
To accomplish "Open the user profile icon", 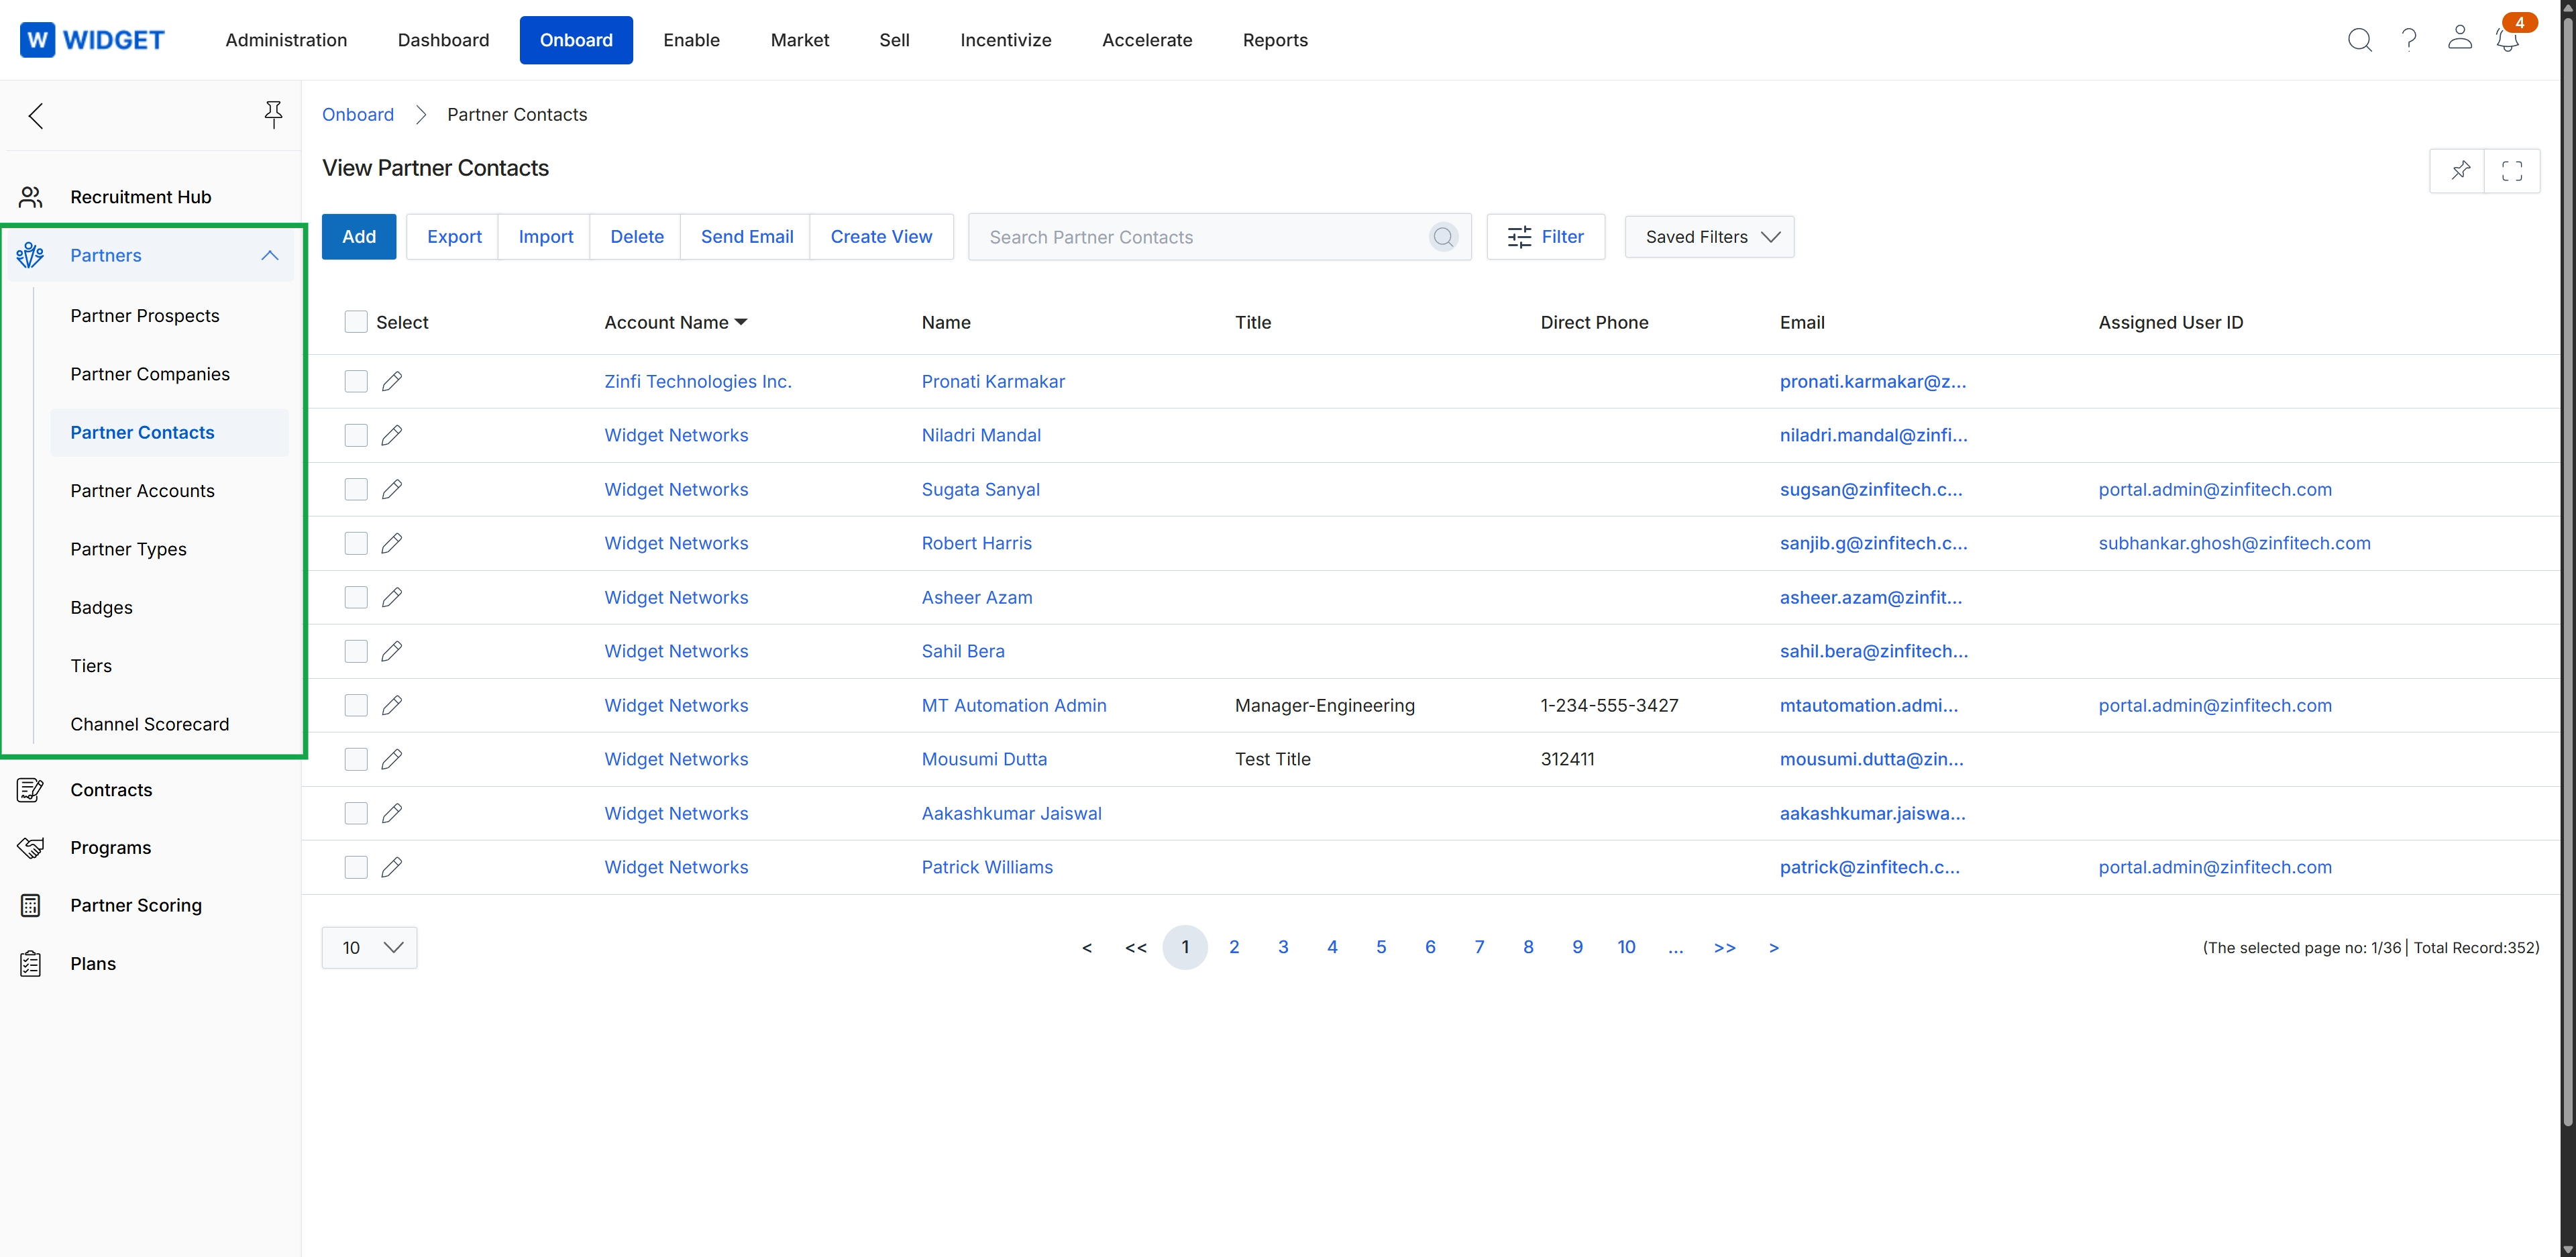I will pos(2459,38).
